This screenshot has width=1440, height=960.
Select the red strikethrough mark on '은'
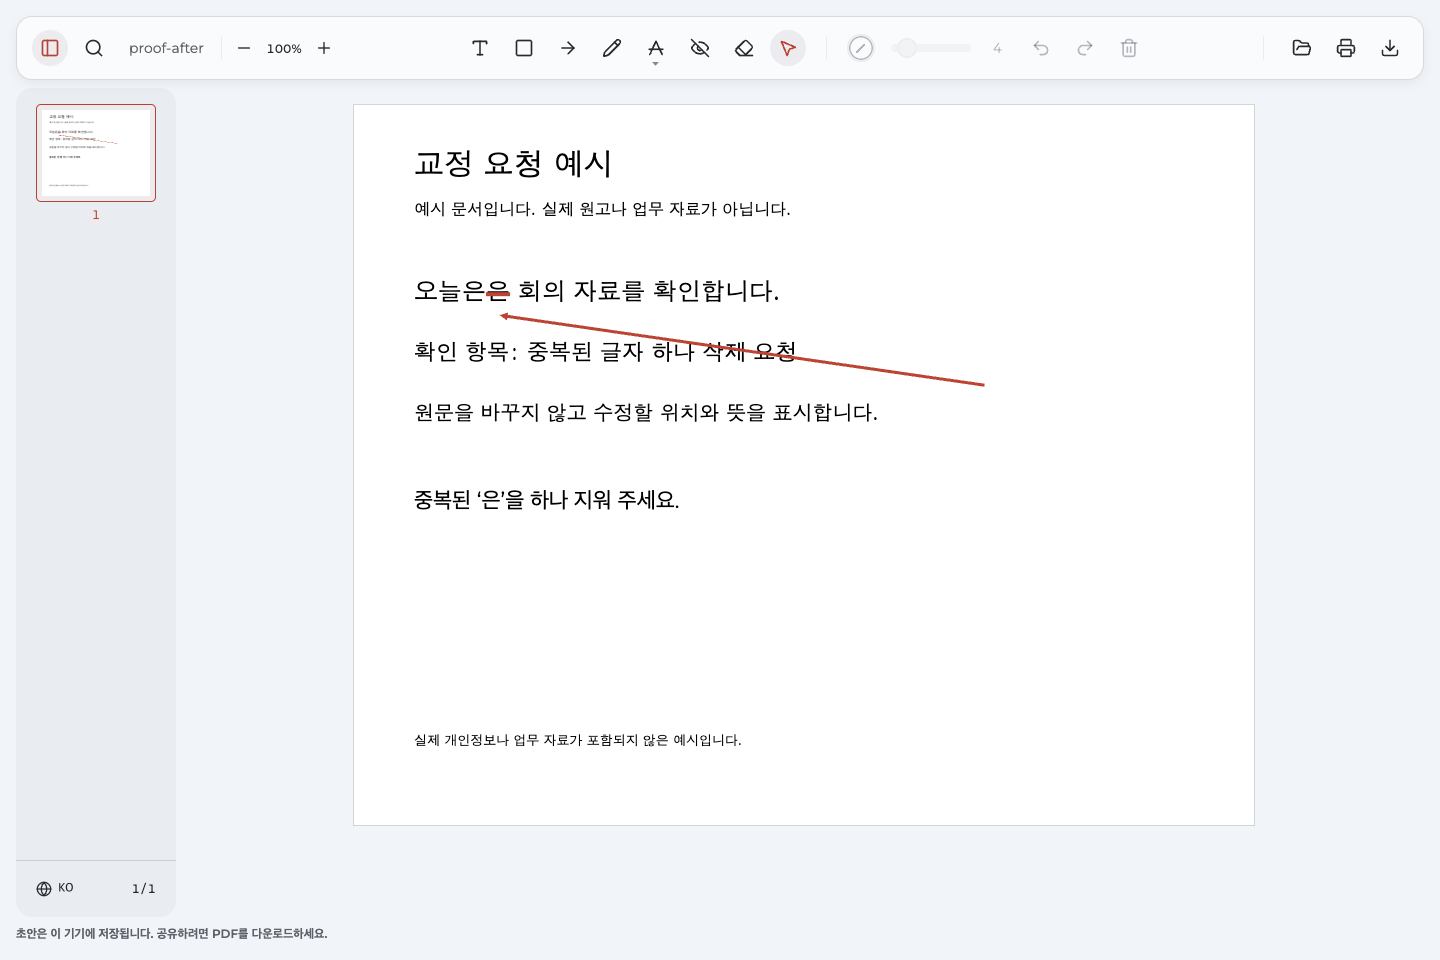click(x=498, y=293)
